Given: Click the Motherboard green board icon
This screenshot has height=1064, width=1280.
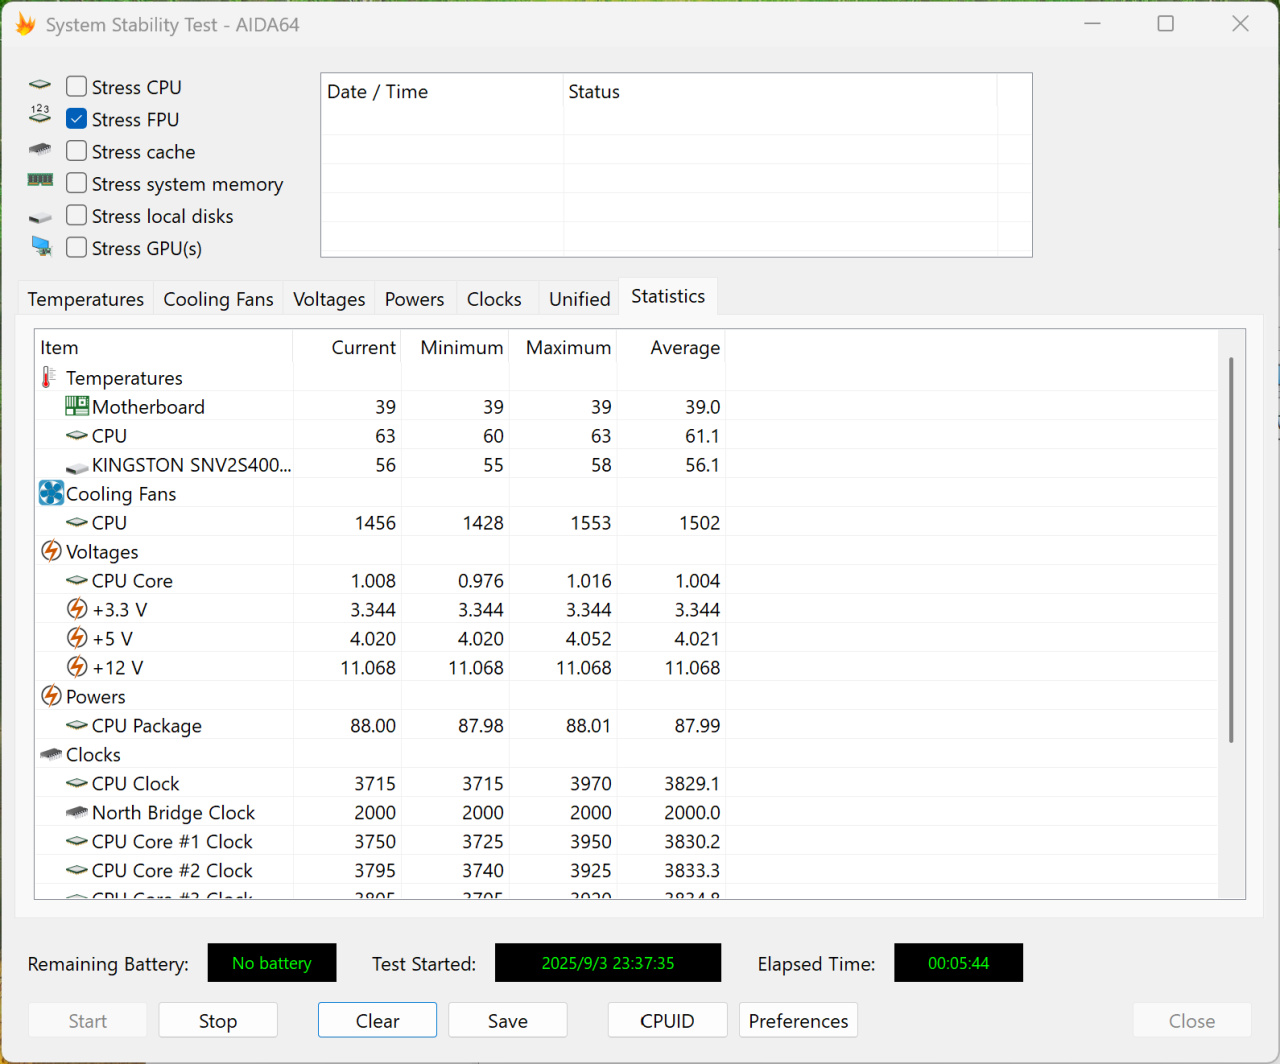Looking at the screenshot, I should (77, 406).
